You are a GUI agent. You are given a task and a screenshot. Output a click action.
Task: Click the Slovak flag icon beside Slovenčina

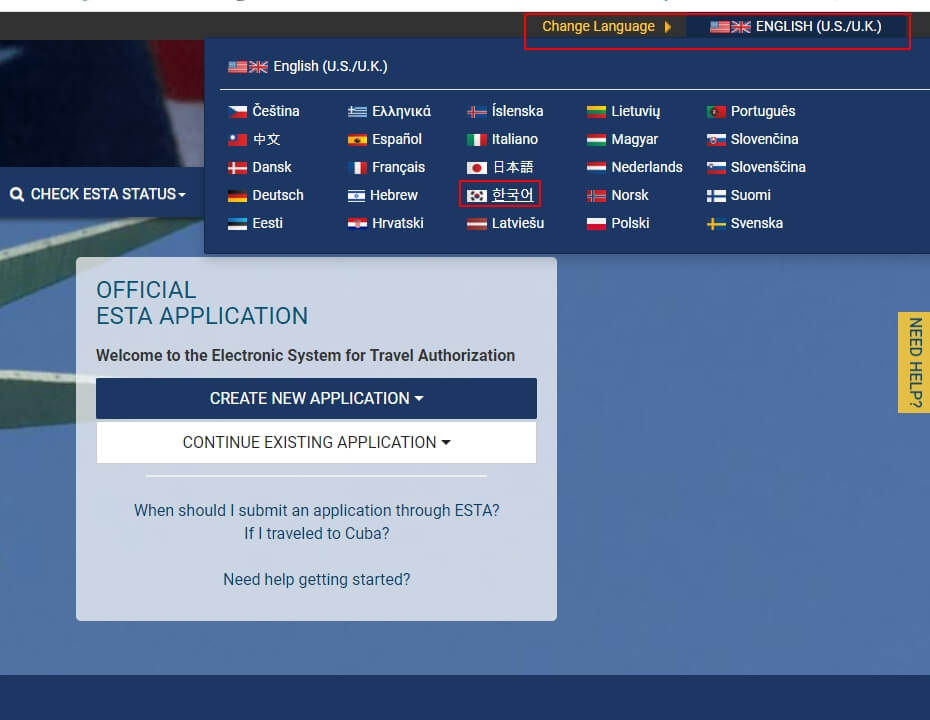coord(716,139)
